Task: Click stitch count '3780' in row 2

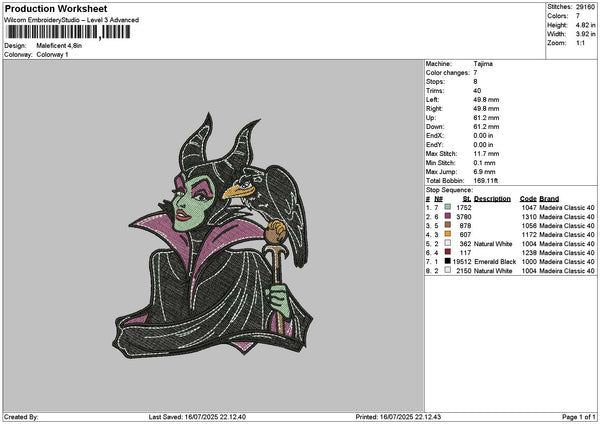Action: [464, 217]
